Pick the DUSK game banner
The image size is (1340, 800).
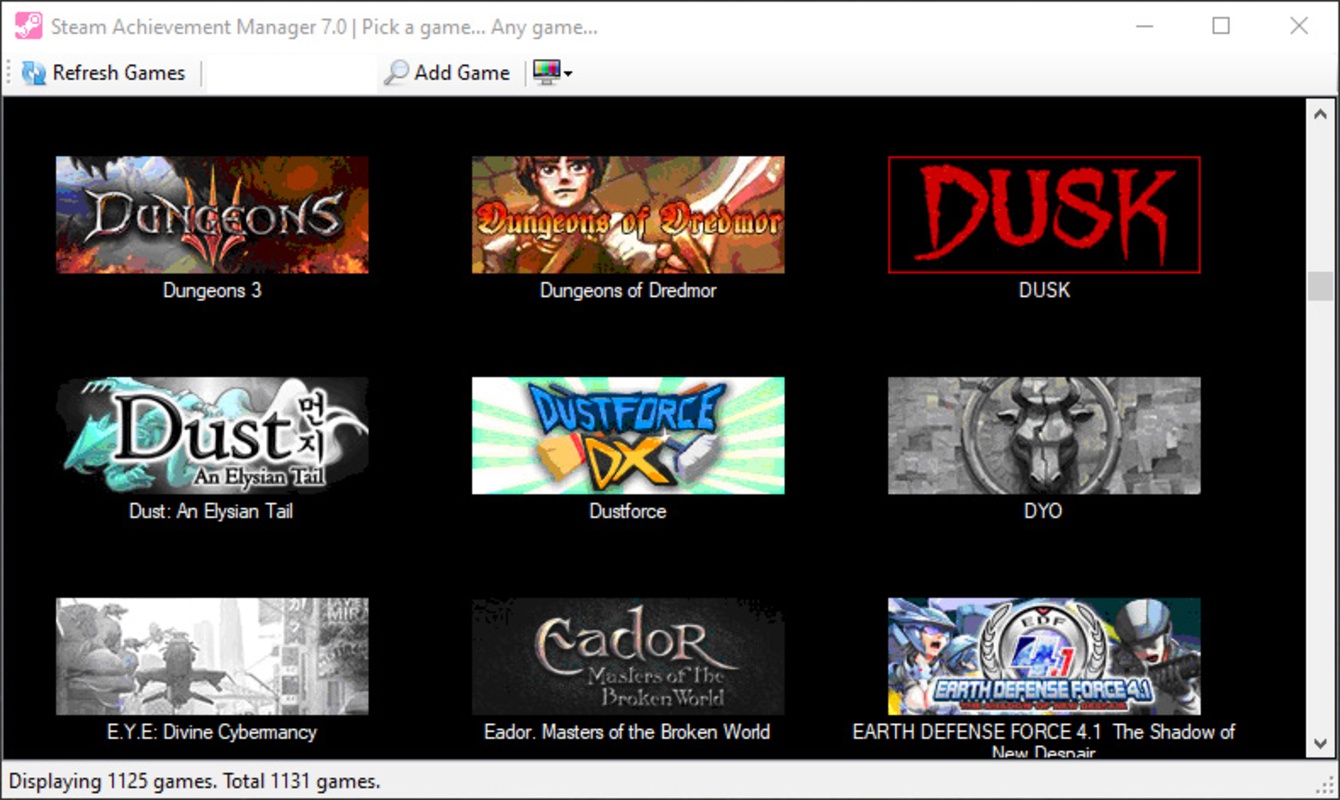pyautogui.click(x=1044, y=215)
